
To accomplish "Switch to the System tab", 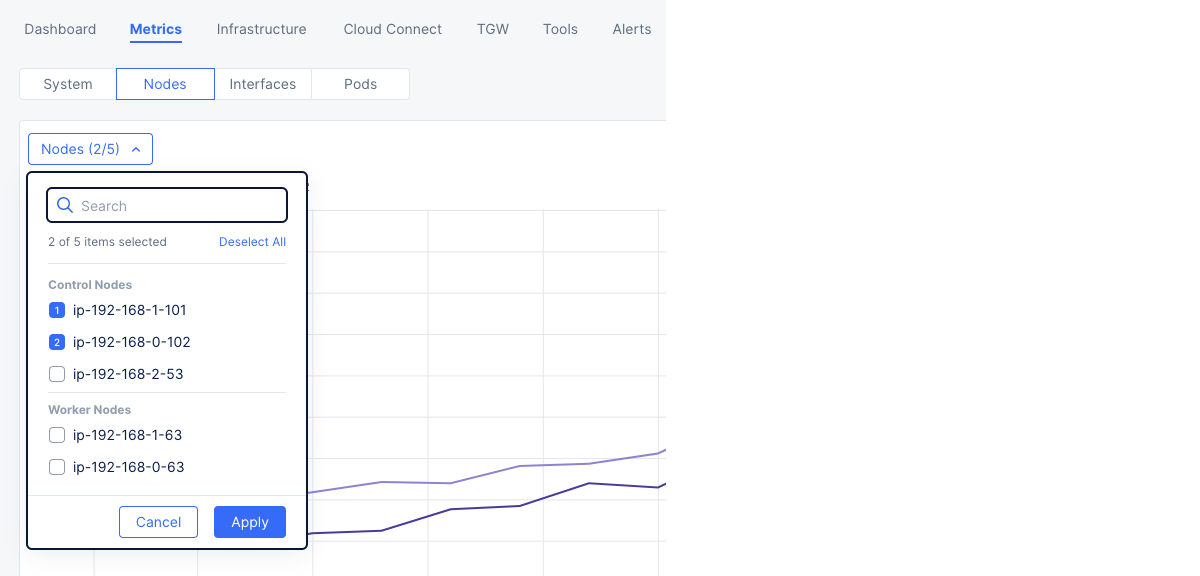I will (x=68, y=84).
